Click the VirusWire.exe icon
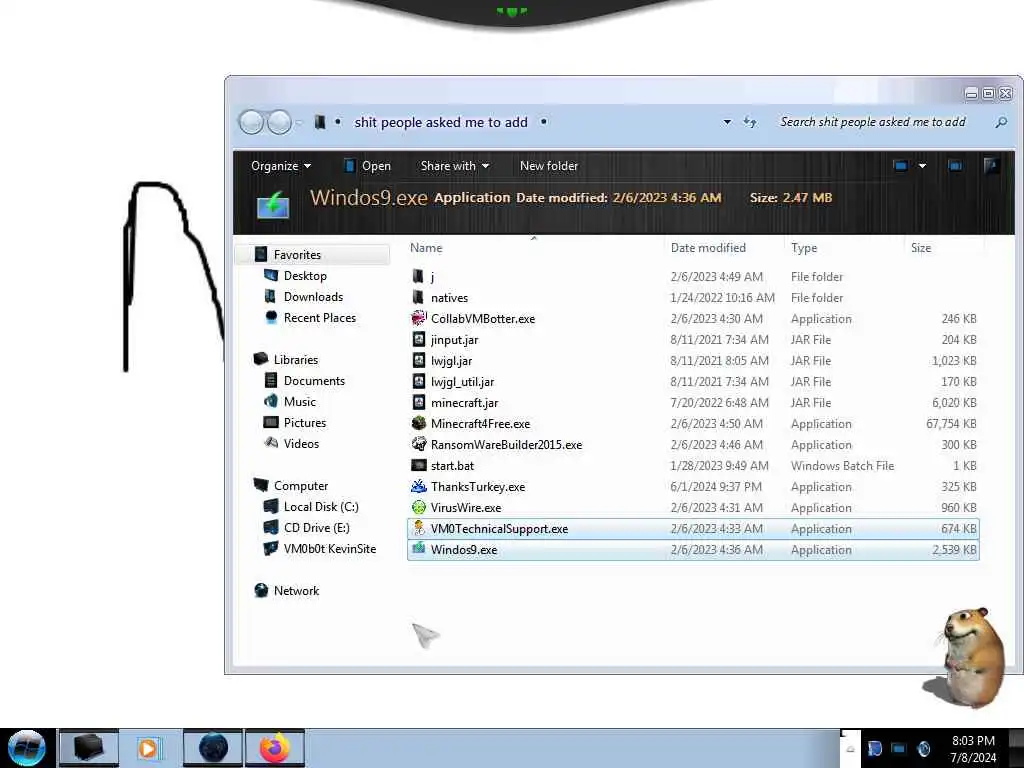 tap(419, 507)
